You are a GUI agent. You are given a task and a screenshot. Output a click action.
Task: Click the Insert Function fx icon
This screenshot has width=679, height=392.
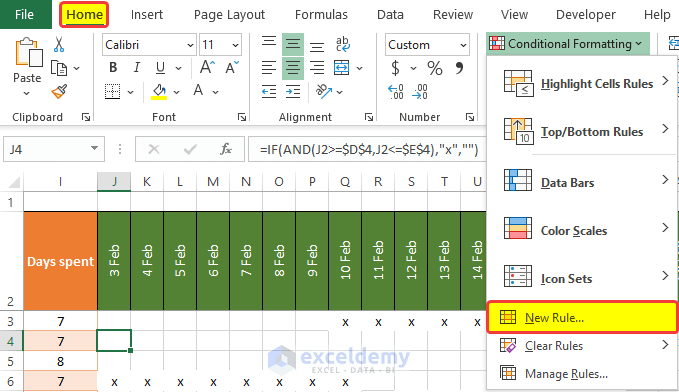(226, 149)
